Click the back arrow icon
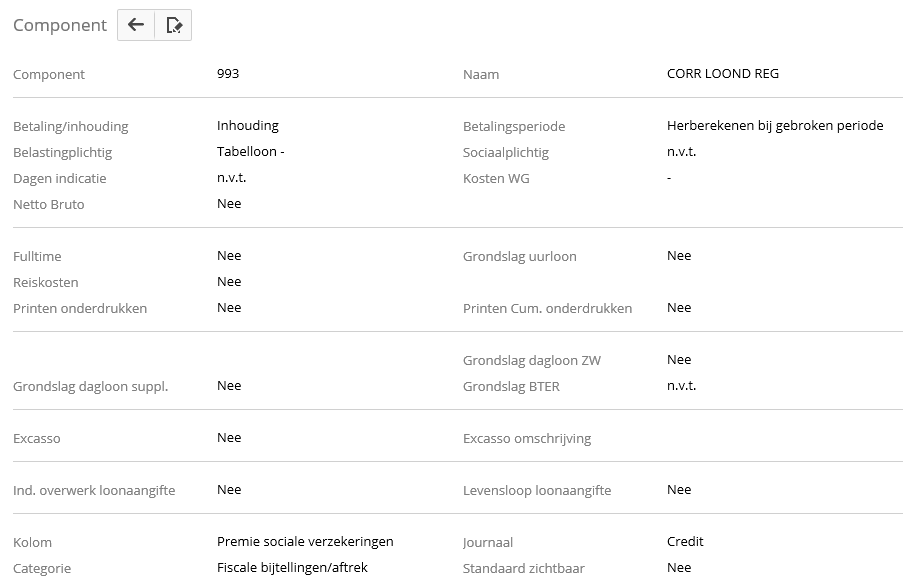Screen dimensions: 909x585 tap(136, 26)
